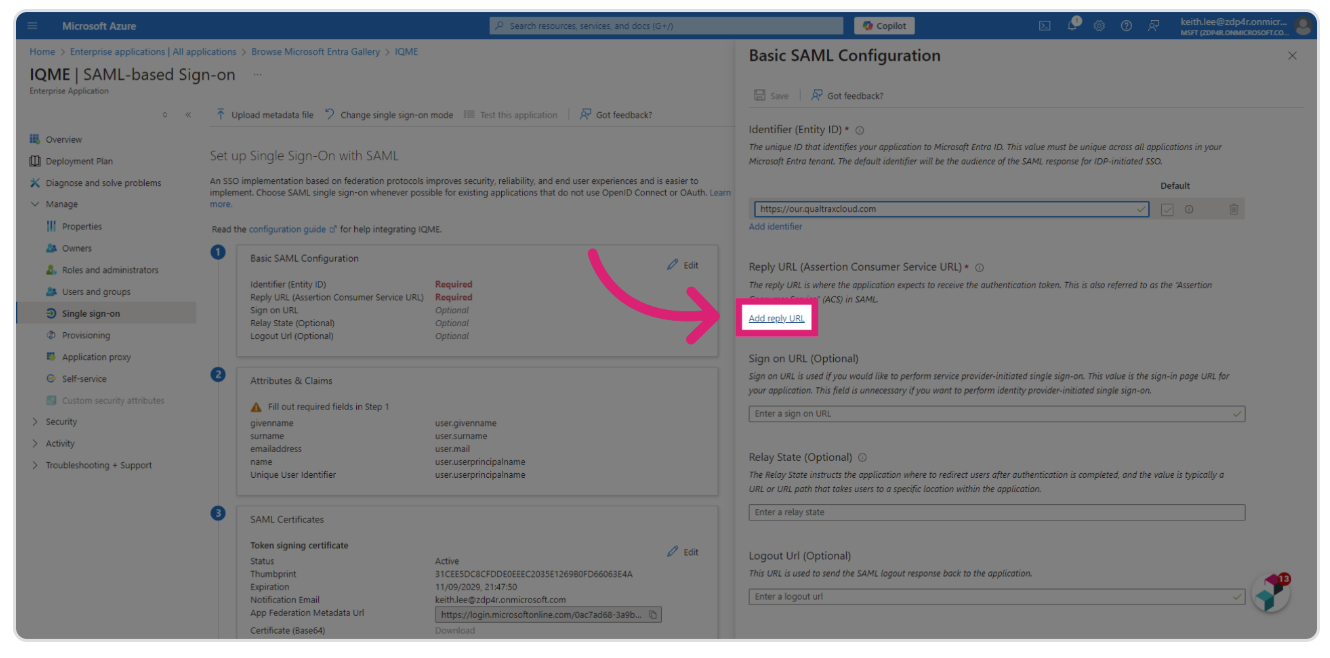The height and width of the screenshot is (658, 1330).
Task: Click the identifier field containing https://our.qualtraxcloud.com
Action: 951,209
